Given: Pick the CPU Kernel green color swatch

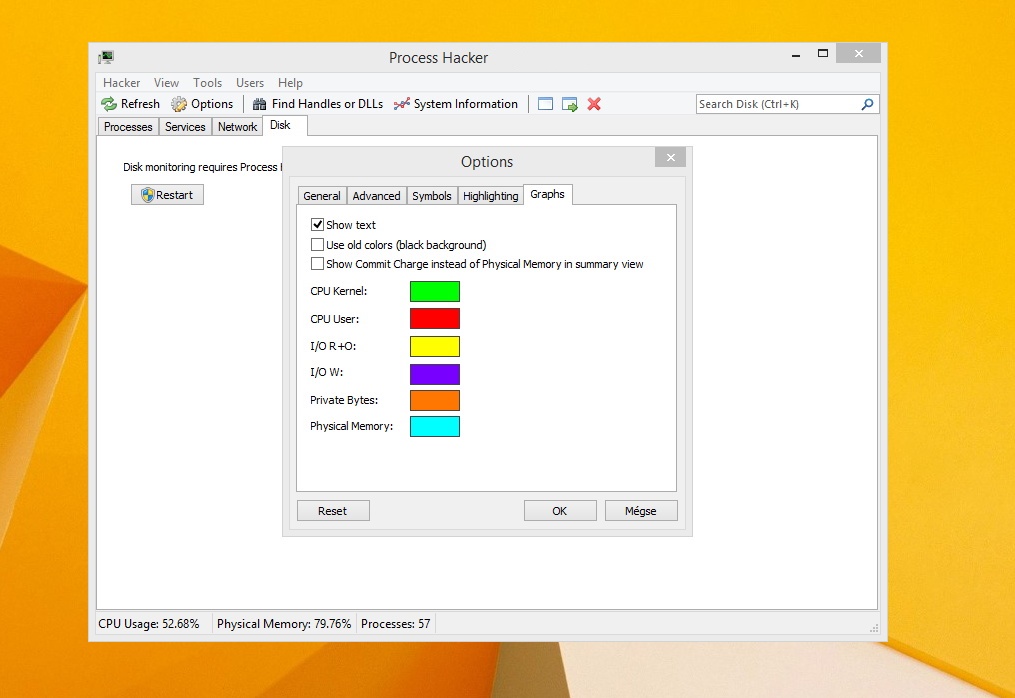Looking at the screenshot, I should pyautogui.click(x=435, y=291).
